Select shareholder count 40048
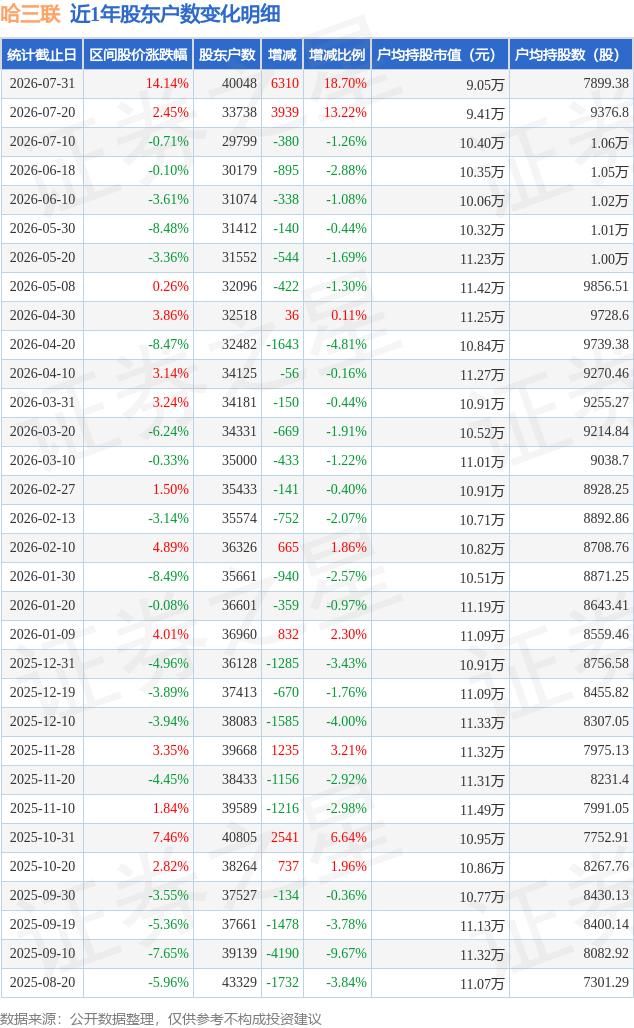 239,83
